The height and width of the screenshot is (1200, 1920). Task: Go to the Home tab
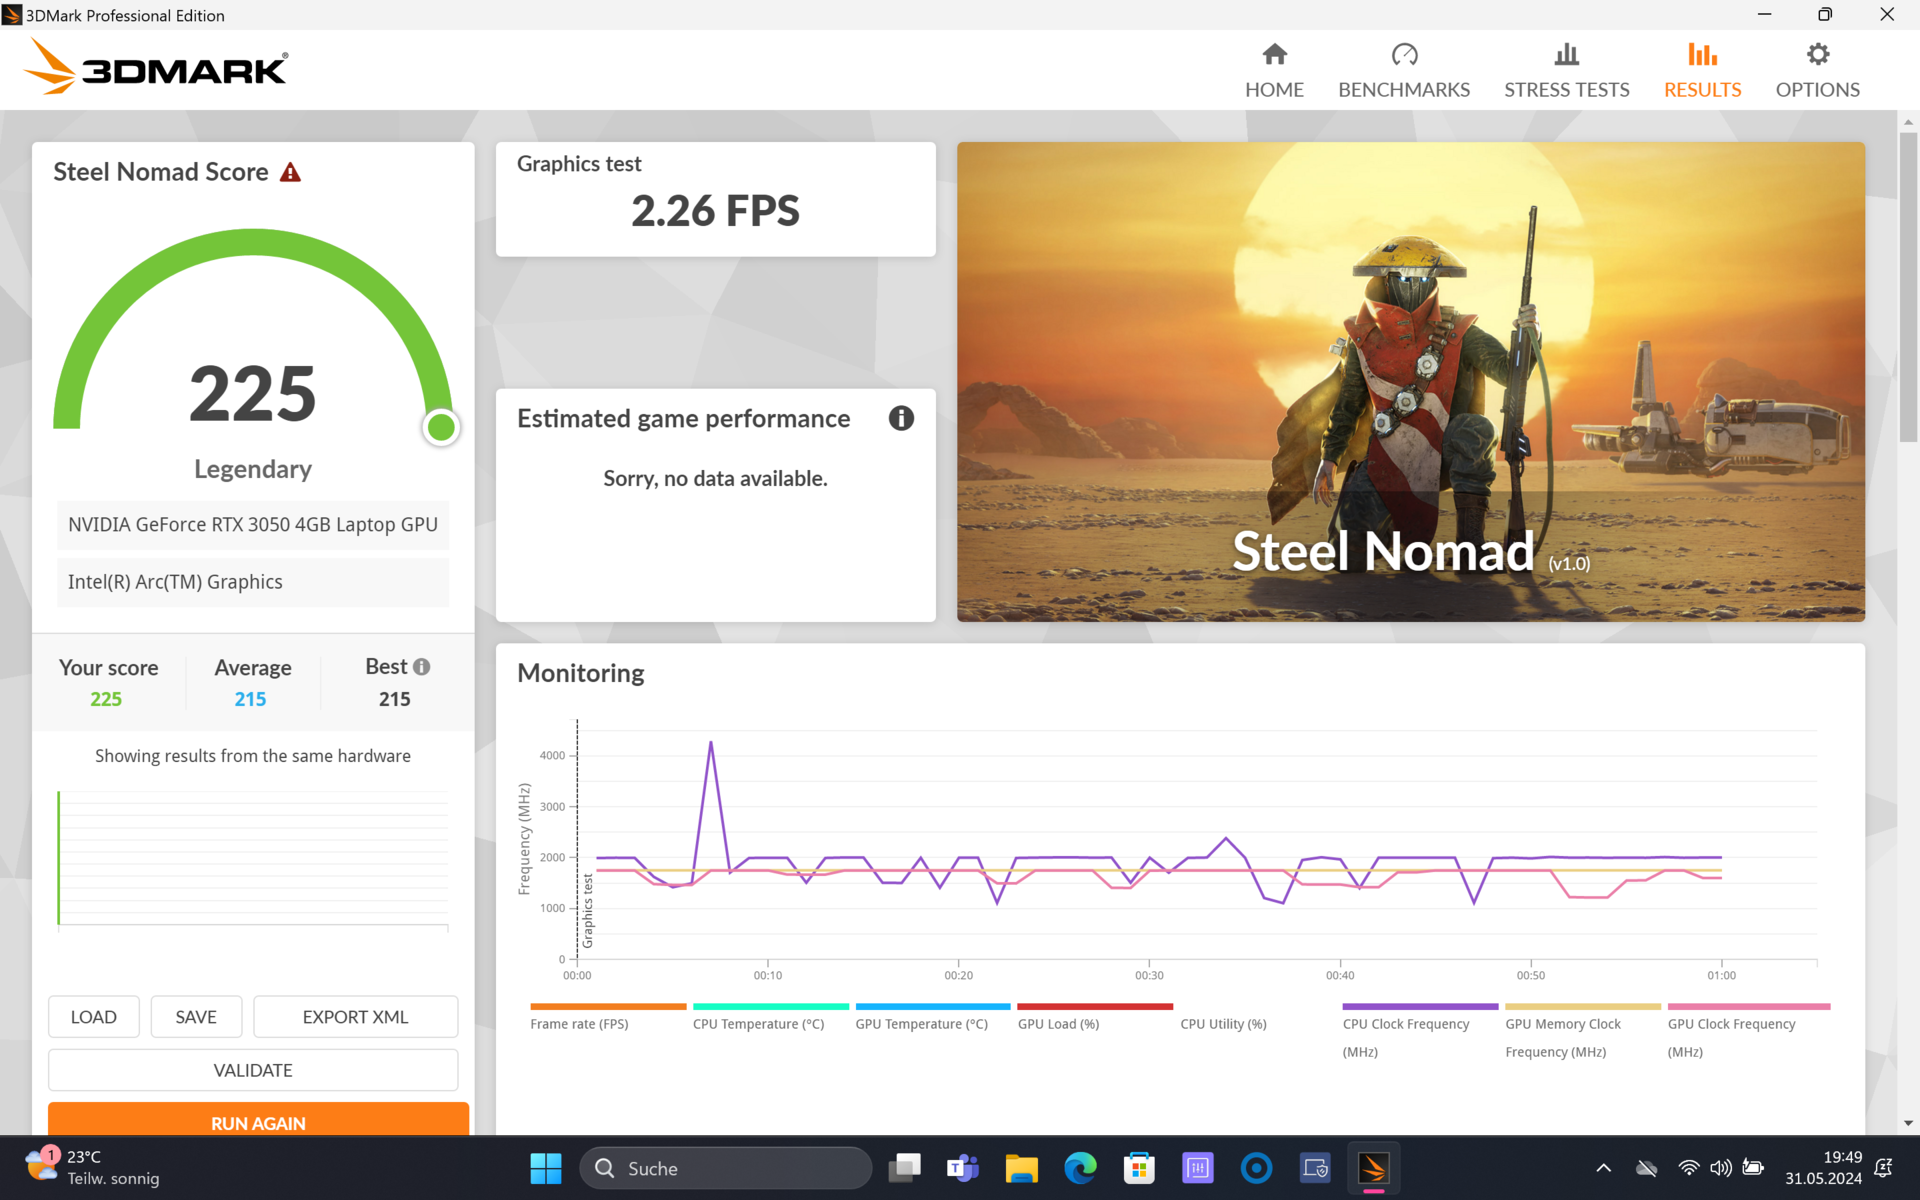[1273, 70]
